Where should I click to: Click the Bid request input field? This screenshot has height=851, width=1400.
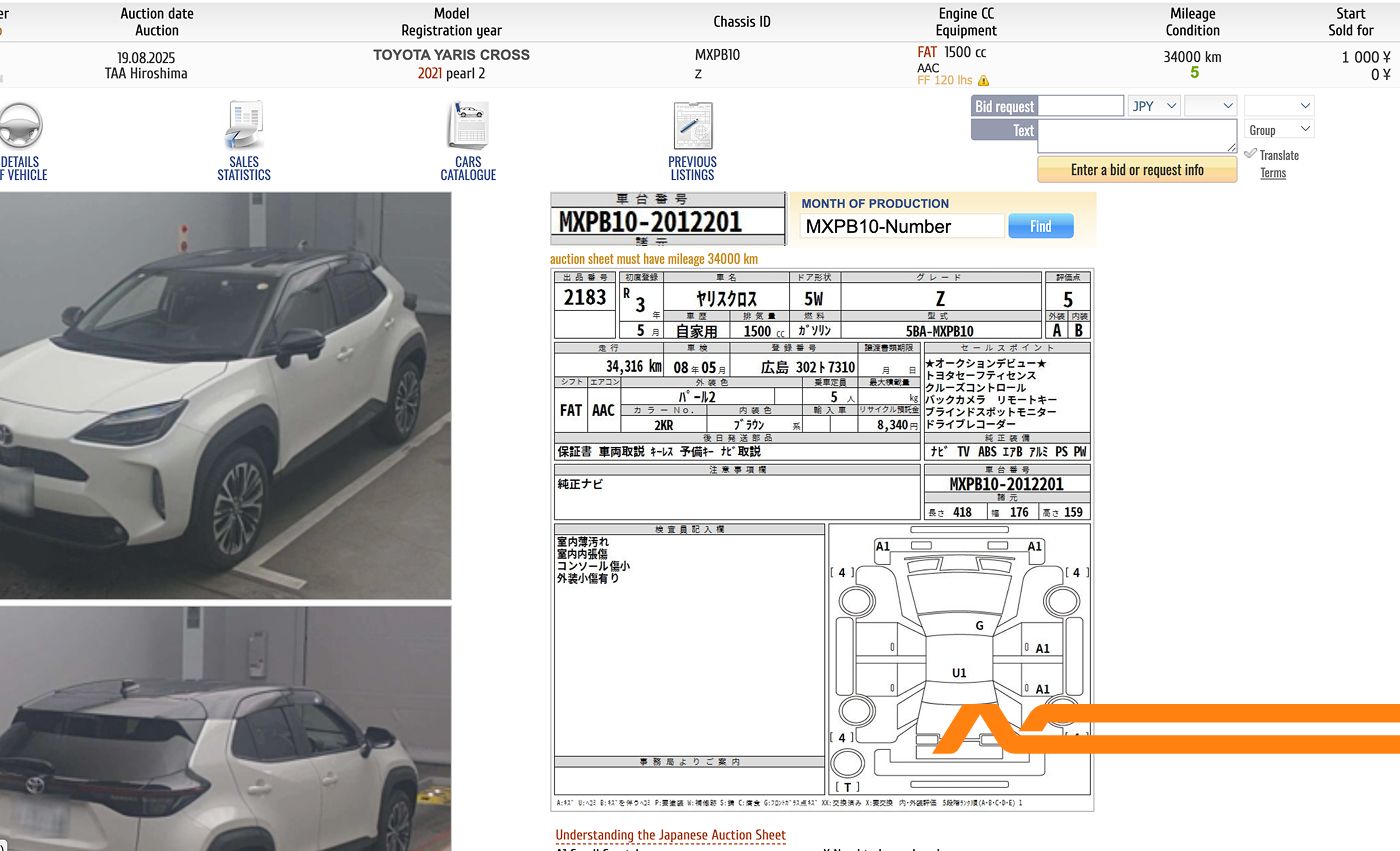(x=1082, y=106)
